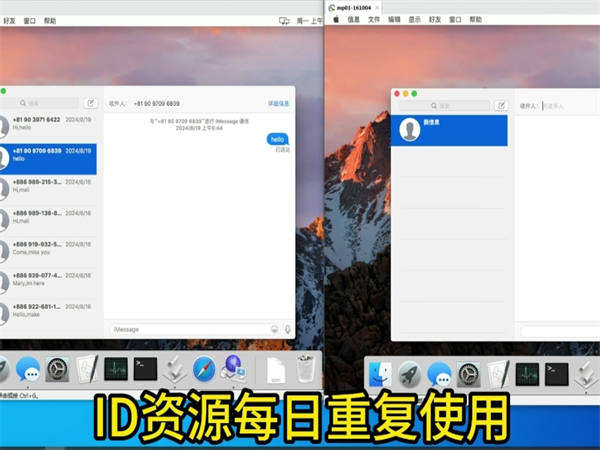Screen dimensions: 600x450
Task: Open the 文件 menu in right menu bar
Action: pyautogui.click(x=374, y=19)
